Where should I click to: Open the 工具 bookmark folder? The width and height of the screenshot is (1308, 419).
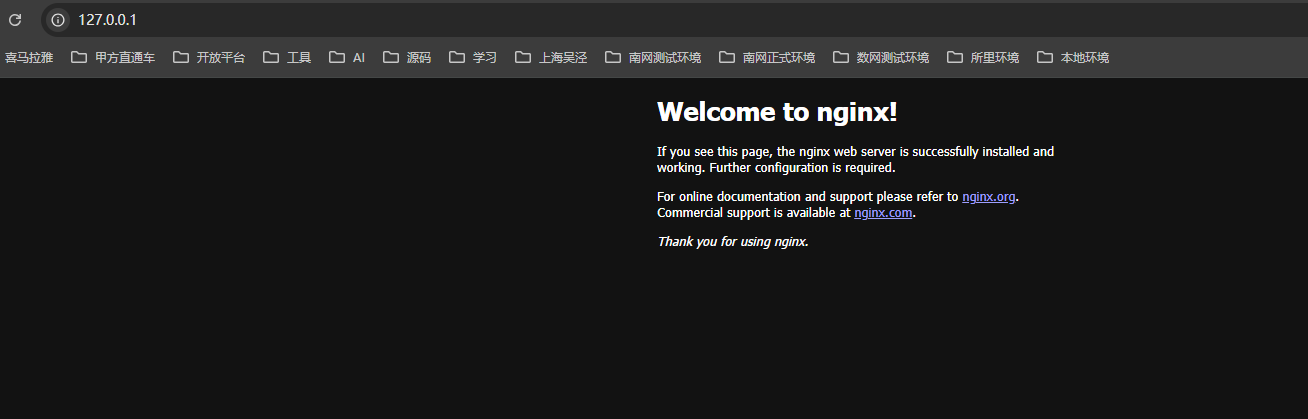click(288, 58)
